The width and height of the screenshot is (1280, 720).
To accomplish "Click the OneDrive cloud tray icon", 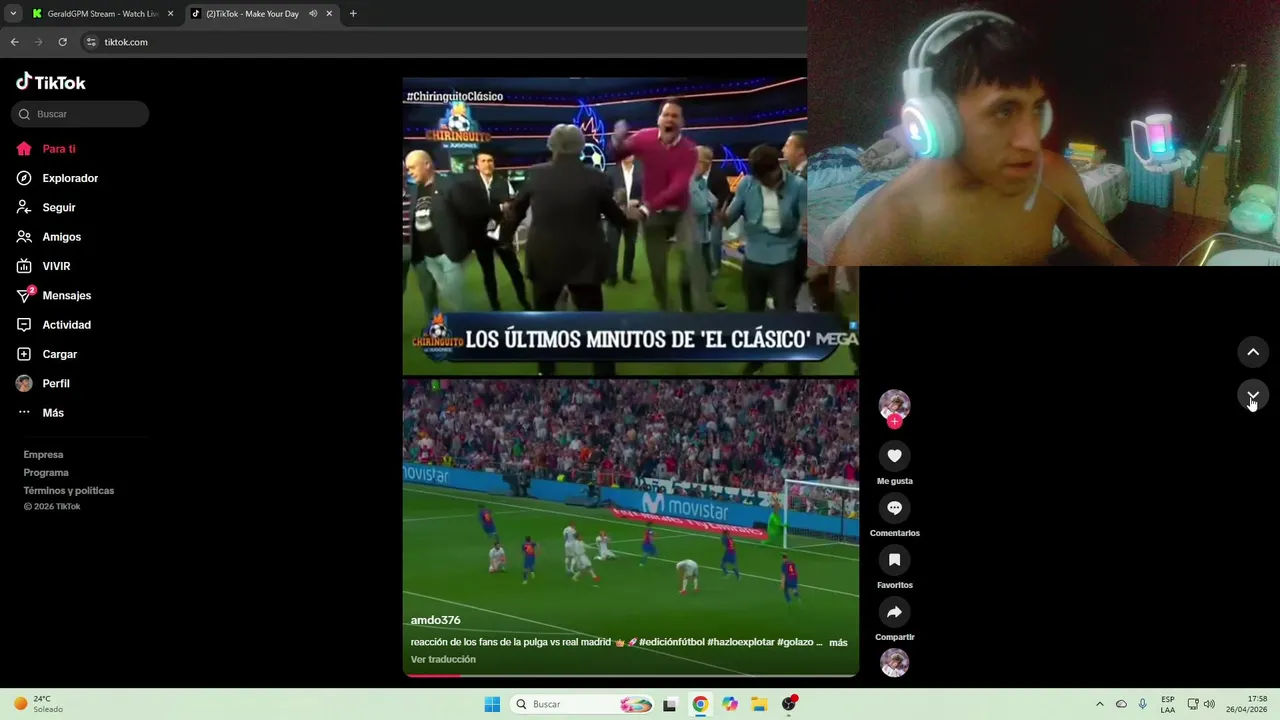I will click(x=1121, y=704).
